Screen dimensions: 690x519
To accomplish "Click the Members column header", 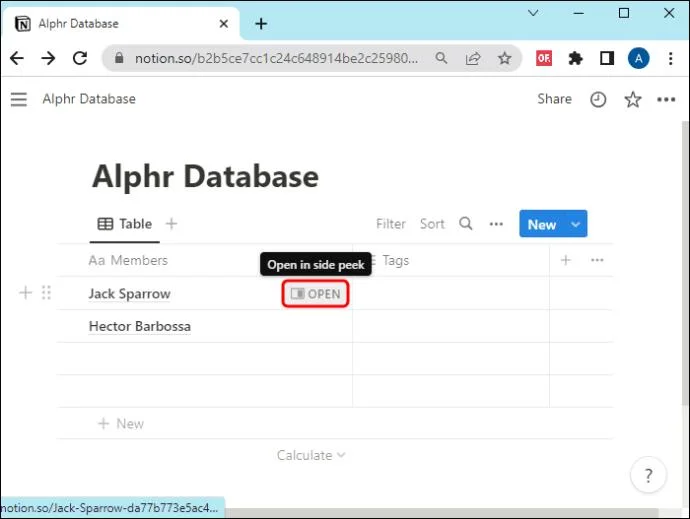I will click(128, 260).
